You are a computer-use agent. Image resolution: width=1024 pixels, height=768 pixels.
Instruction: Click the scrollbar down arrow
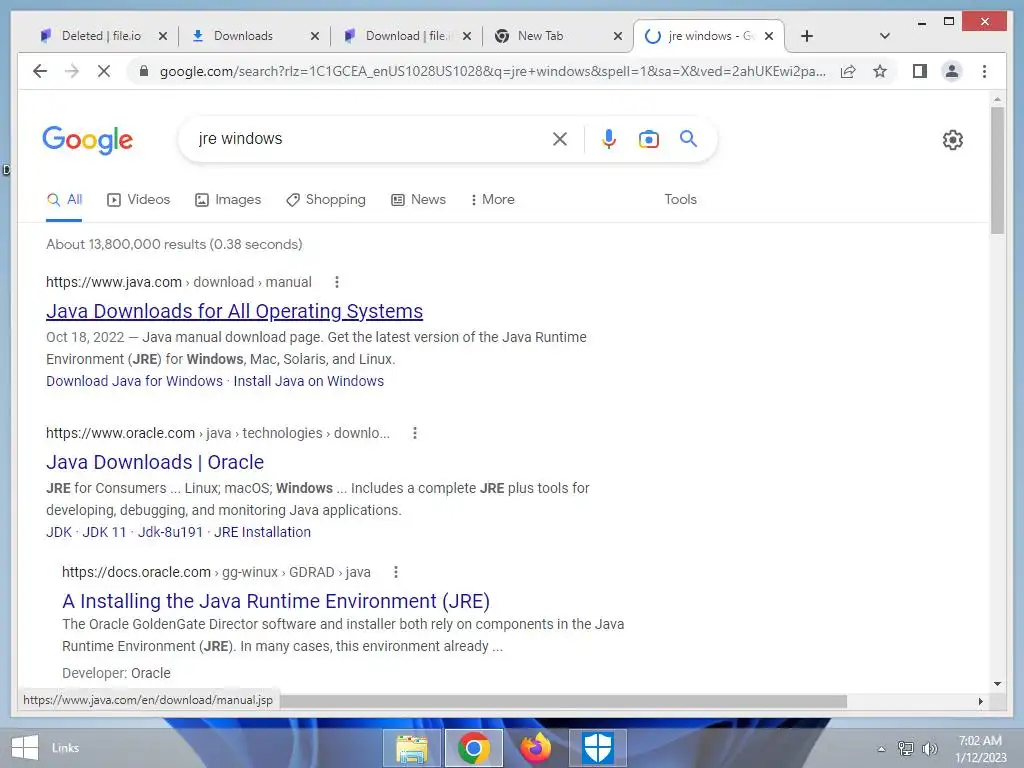997,684
